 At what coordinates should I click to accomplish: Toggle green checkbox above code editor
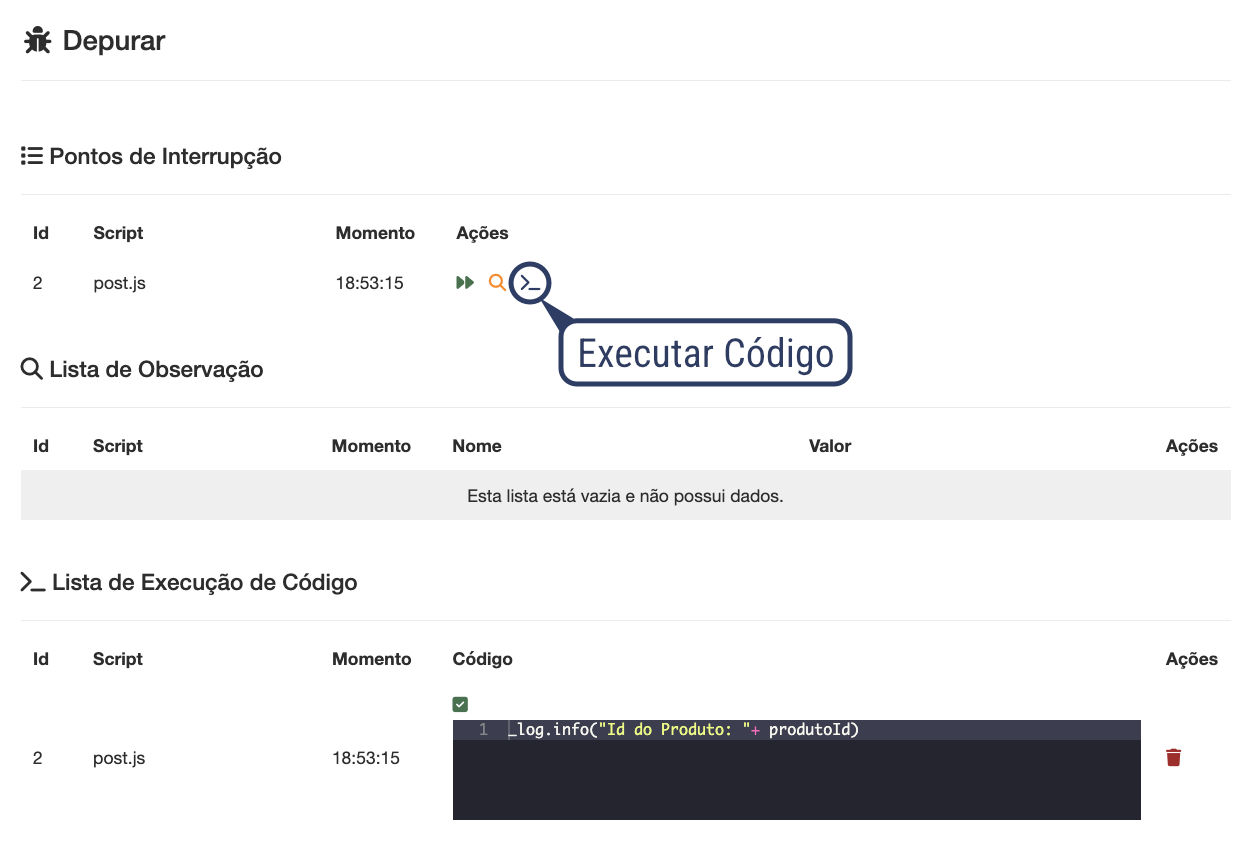(x=460, y=704)
